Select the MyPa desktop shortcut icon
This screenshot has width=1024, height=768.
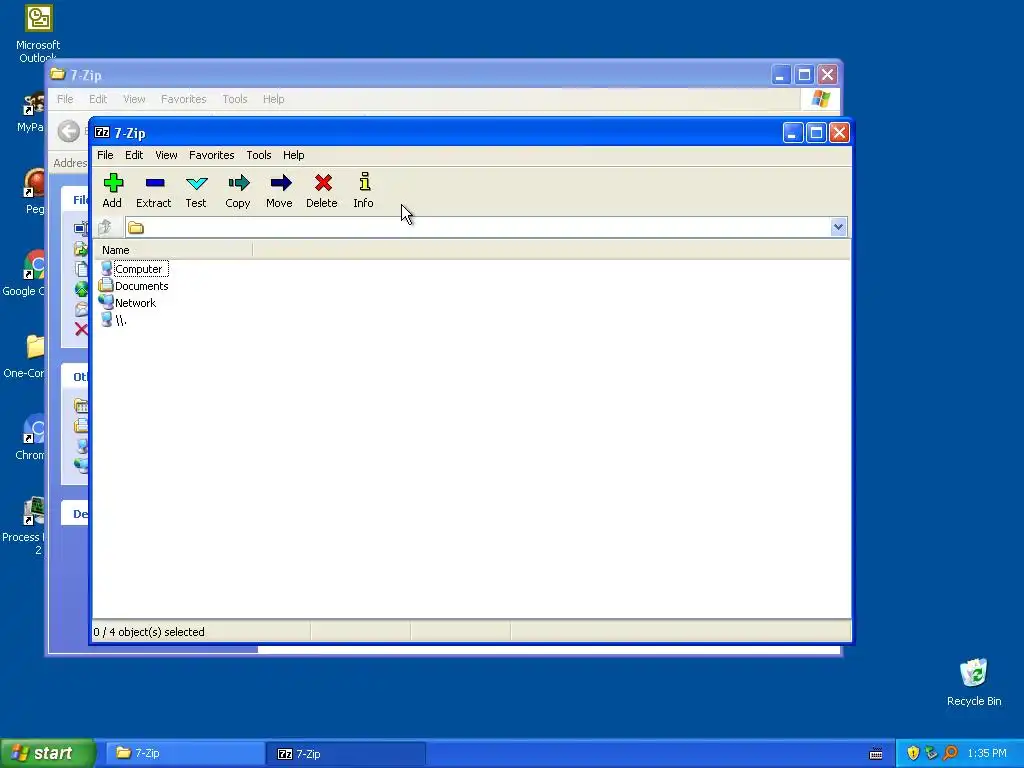[34, 103]
